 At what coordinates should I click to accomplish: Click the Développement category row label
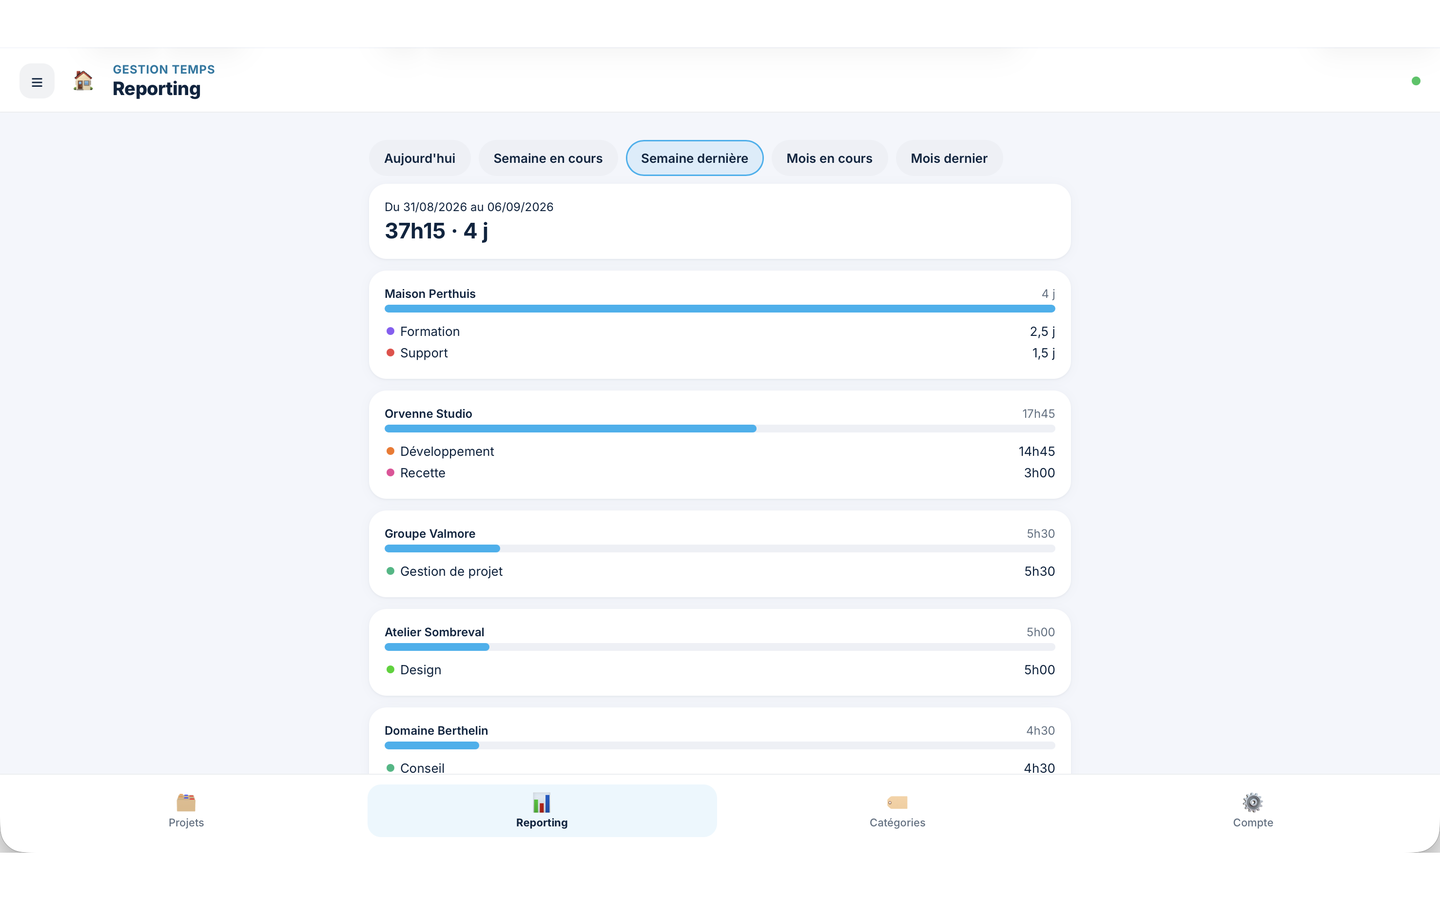tap(447, 452)
